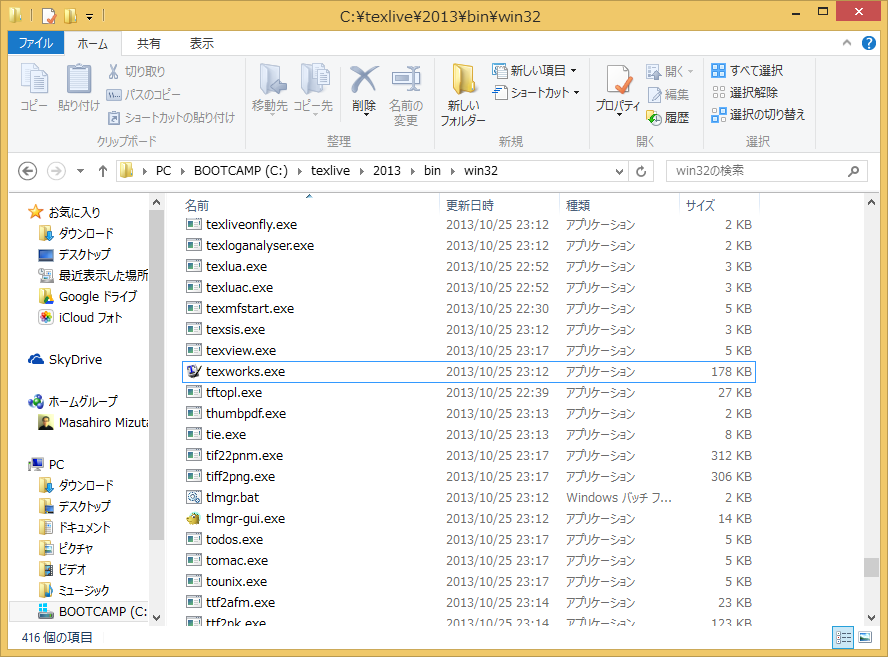888x657 pixels.
Task: Switch to the View tab
Action: coord(201,43)
